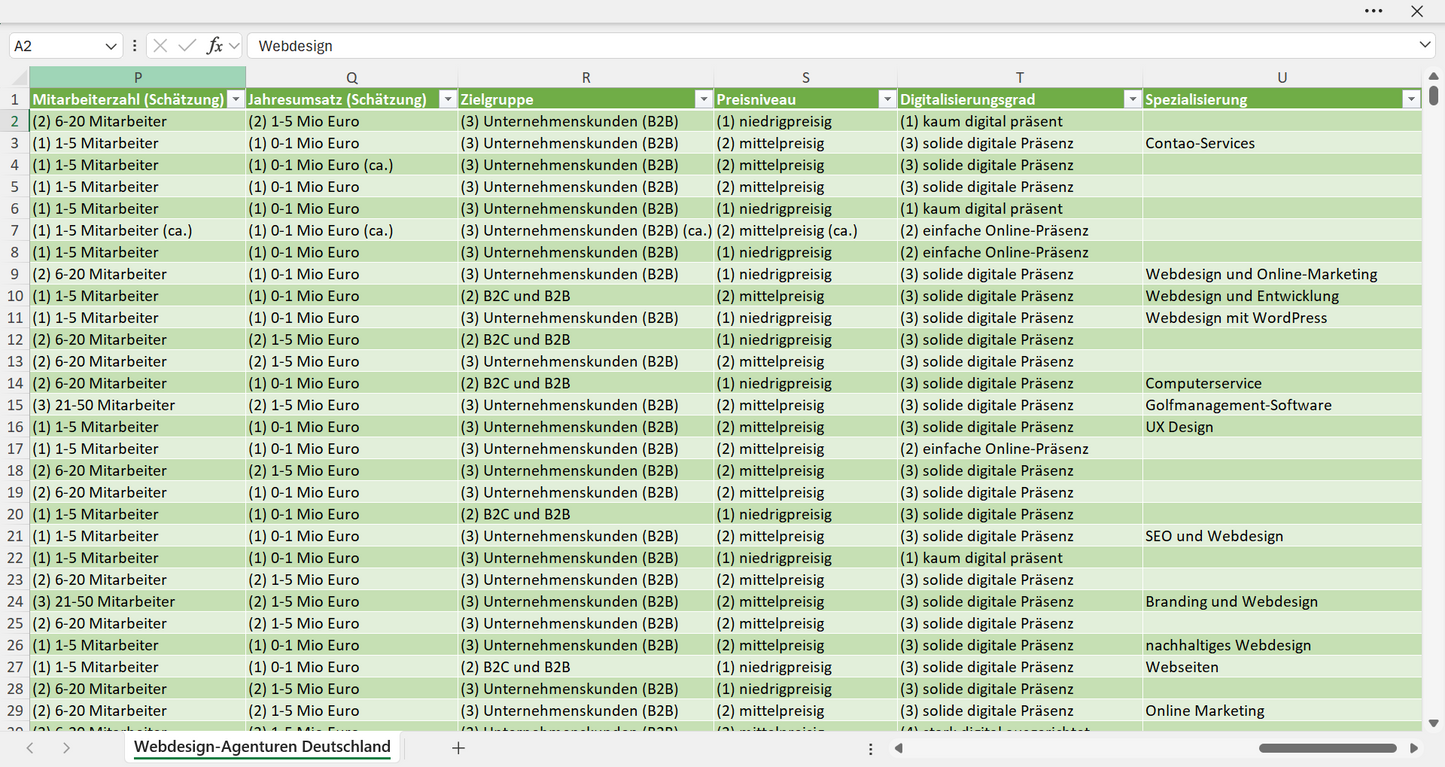Select the cell Webdesign mit WordPress

point(1282,318)
